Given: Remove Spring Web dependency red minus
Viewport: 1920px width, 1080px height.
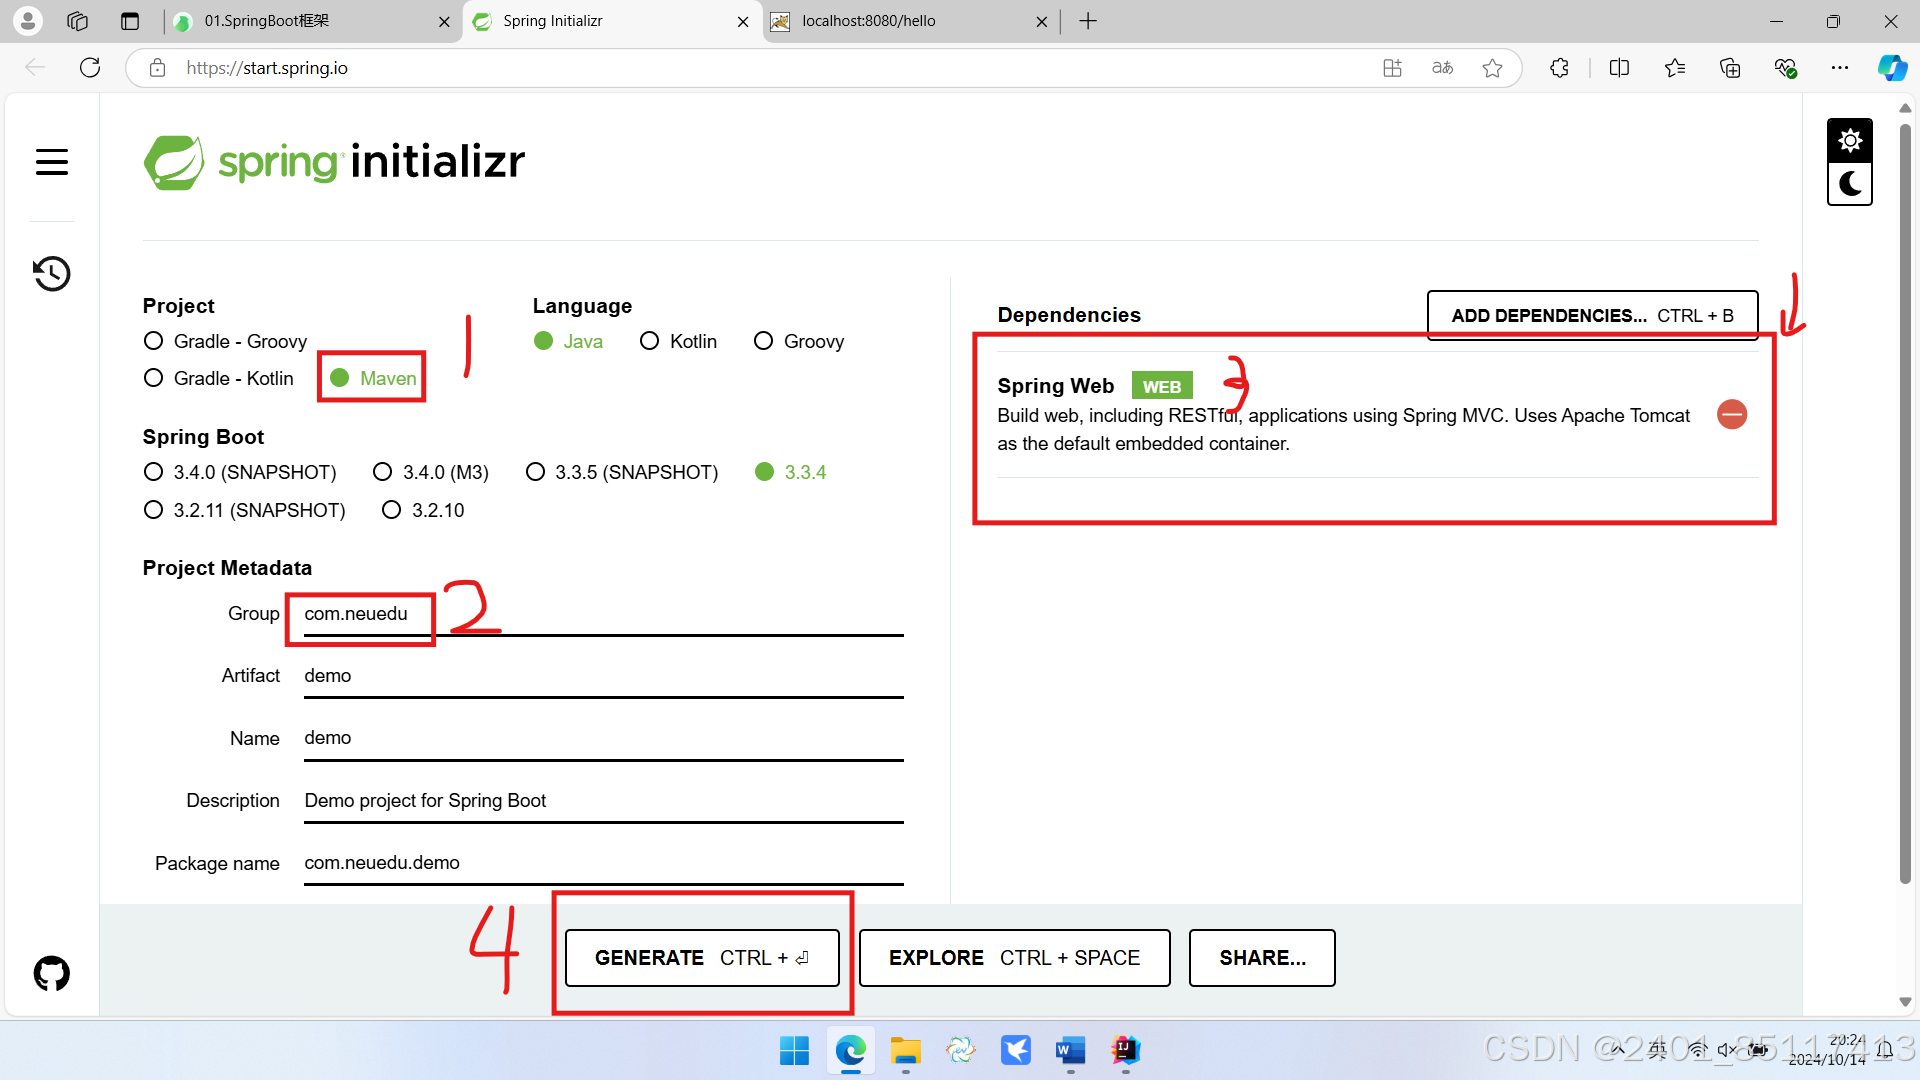Looking at the screenshot, I should click(1732, 414).
